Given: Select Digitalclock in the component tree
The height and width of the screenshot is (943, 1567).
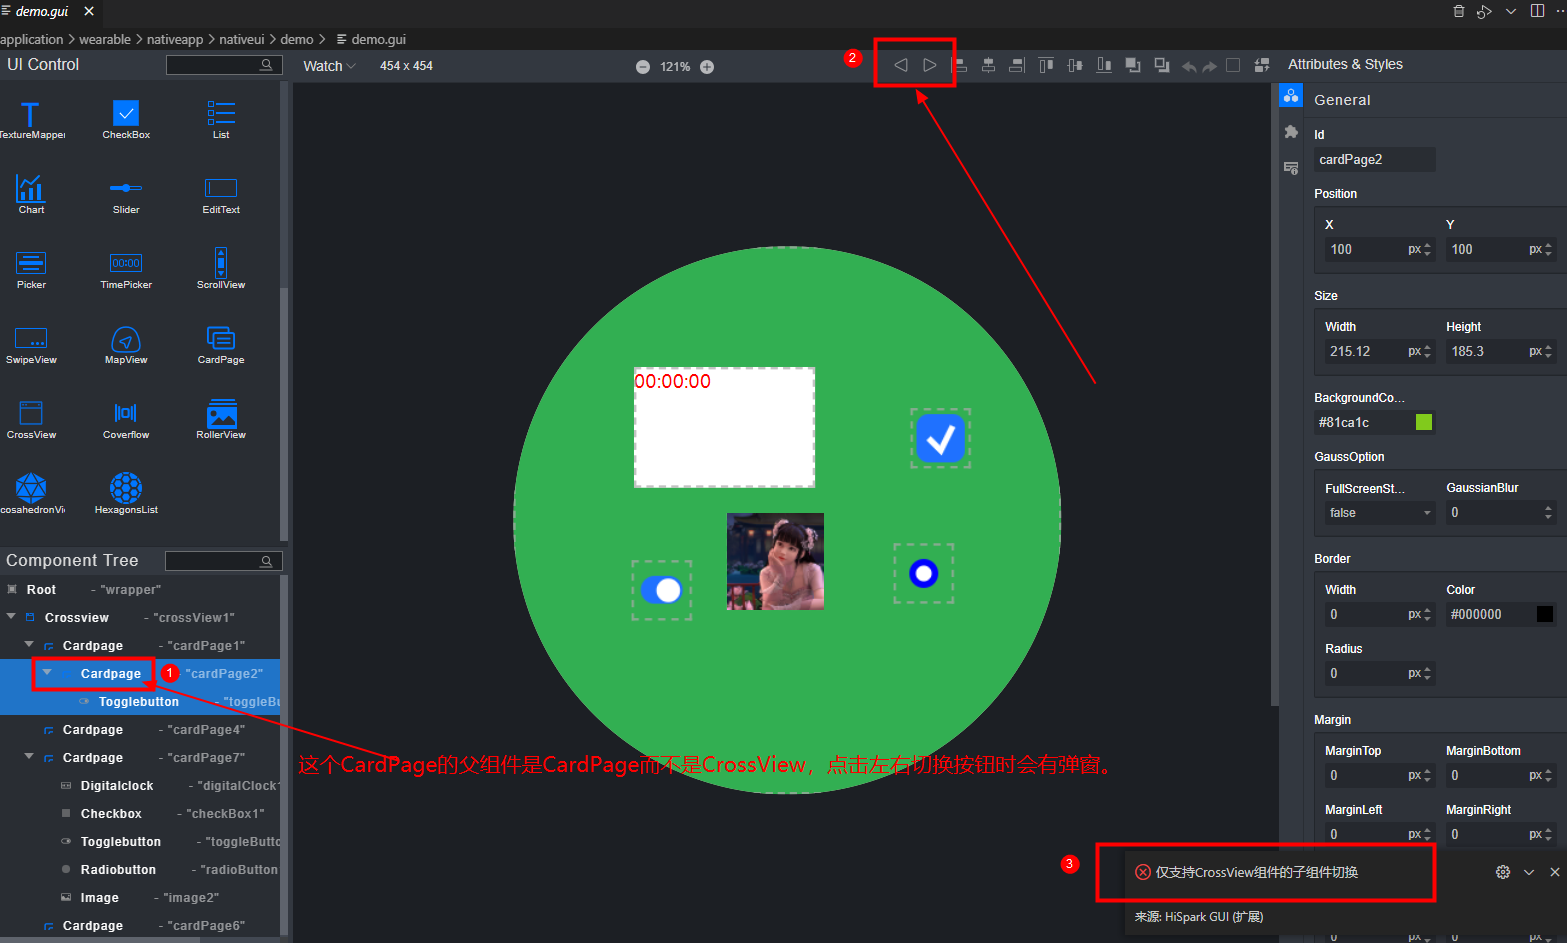Looking at the screenshot, I should (x=117, y=786).
